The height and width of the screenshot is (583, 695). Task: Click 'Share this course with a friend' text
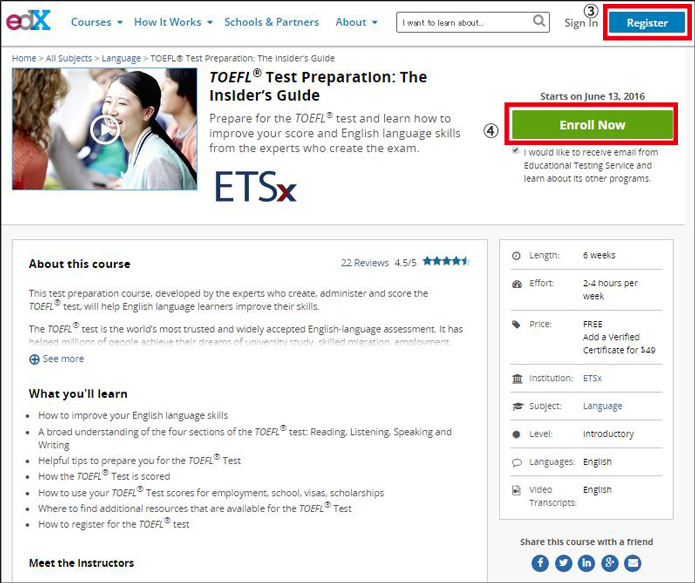[586, 542]
